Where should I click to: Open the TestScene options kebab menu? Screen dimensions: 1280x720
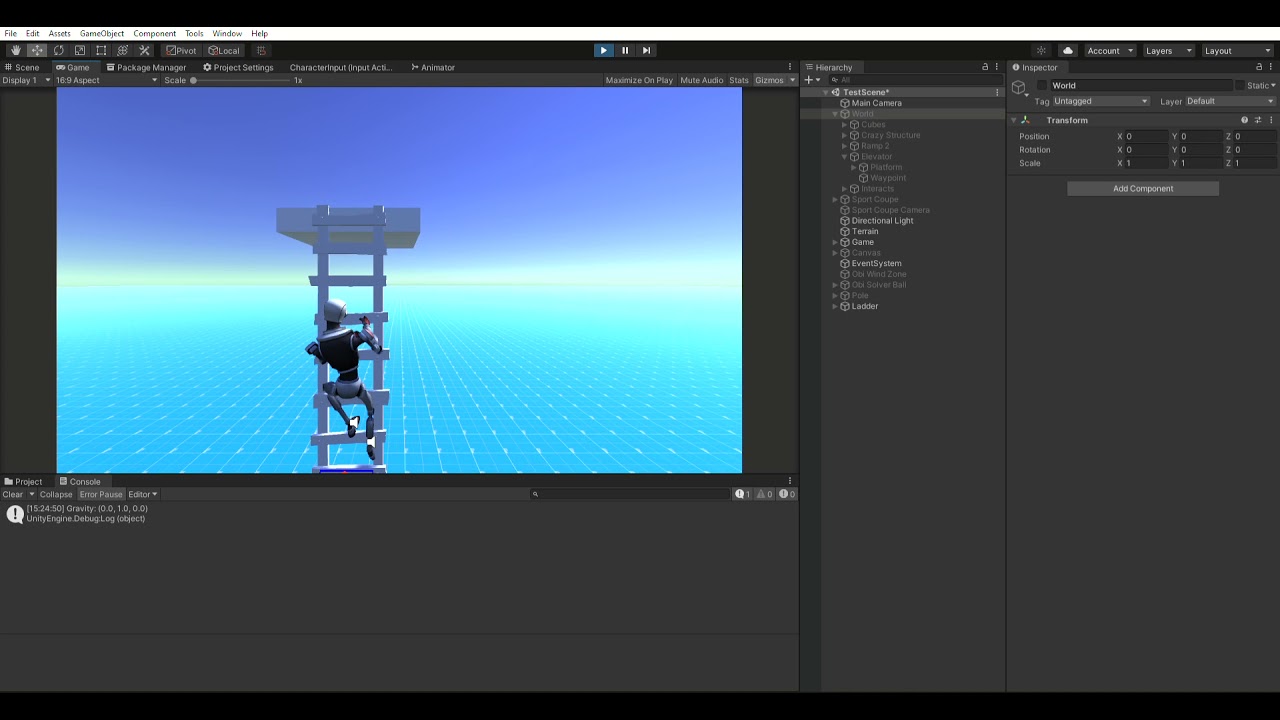(996, 92)
